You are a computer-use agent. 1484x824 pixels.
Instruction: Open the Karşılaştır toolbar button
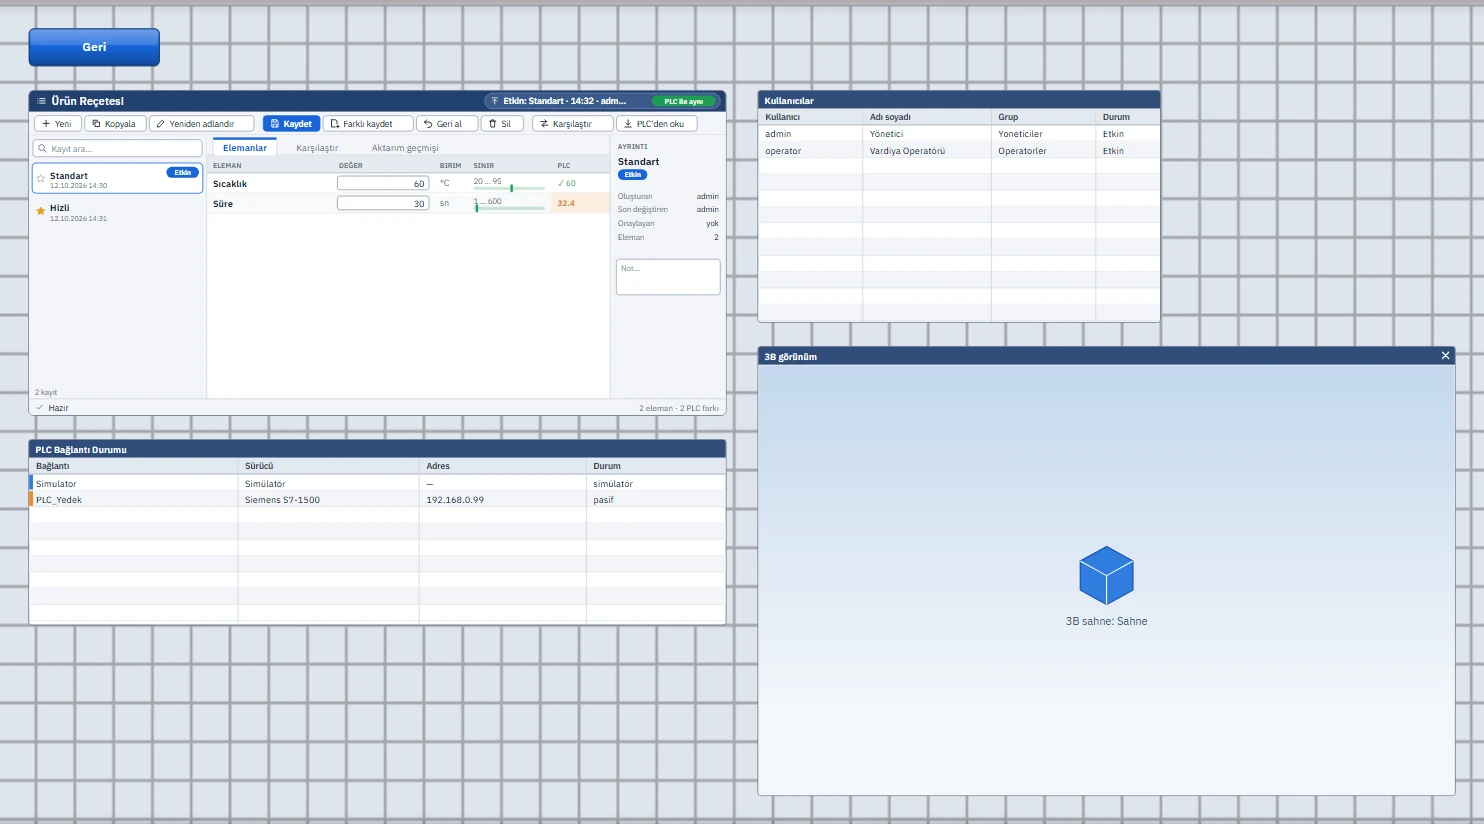click(x=572, y=124)
